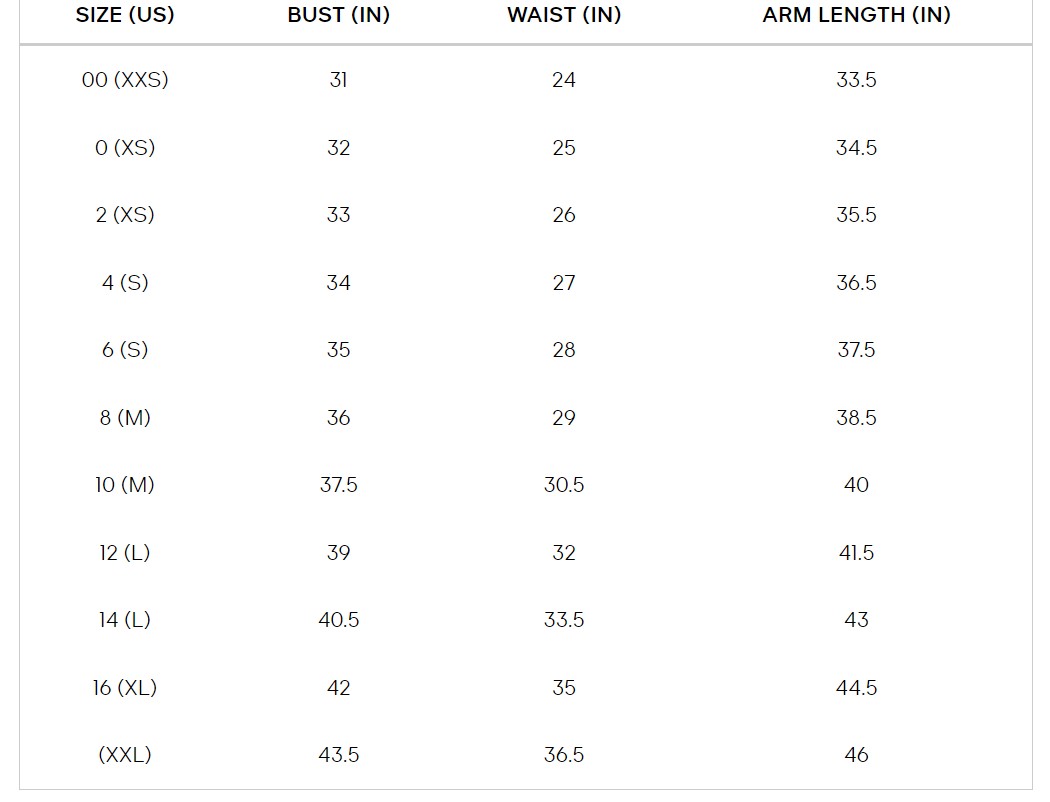
Task: Click the 2 (XS) size label
Action: click(x=125, y=215)
